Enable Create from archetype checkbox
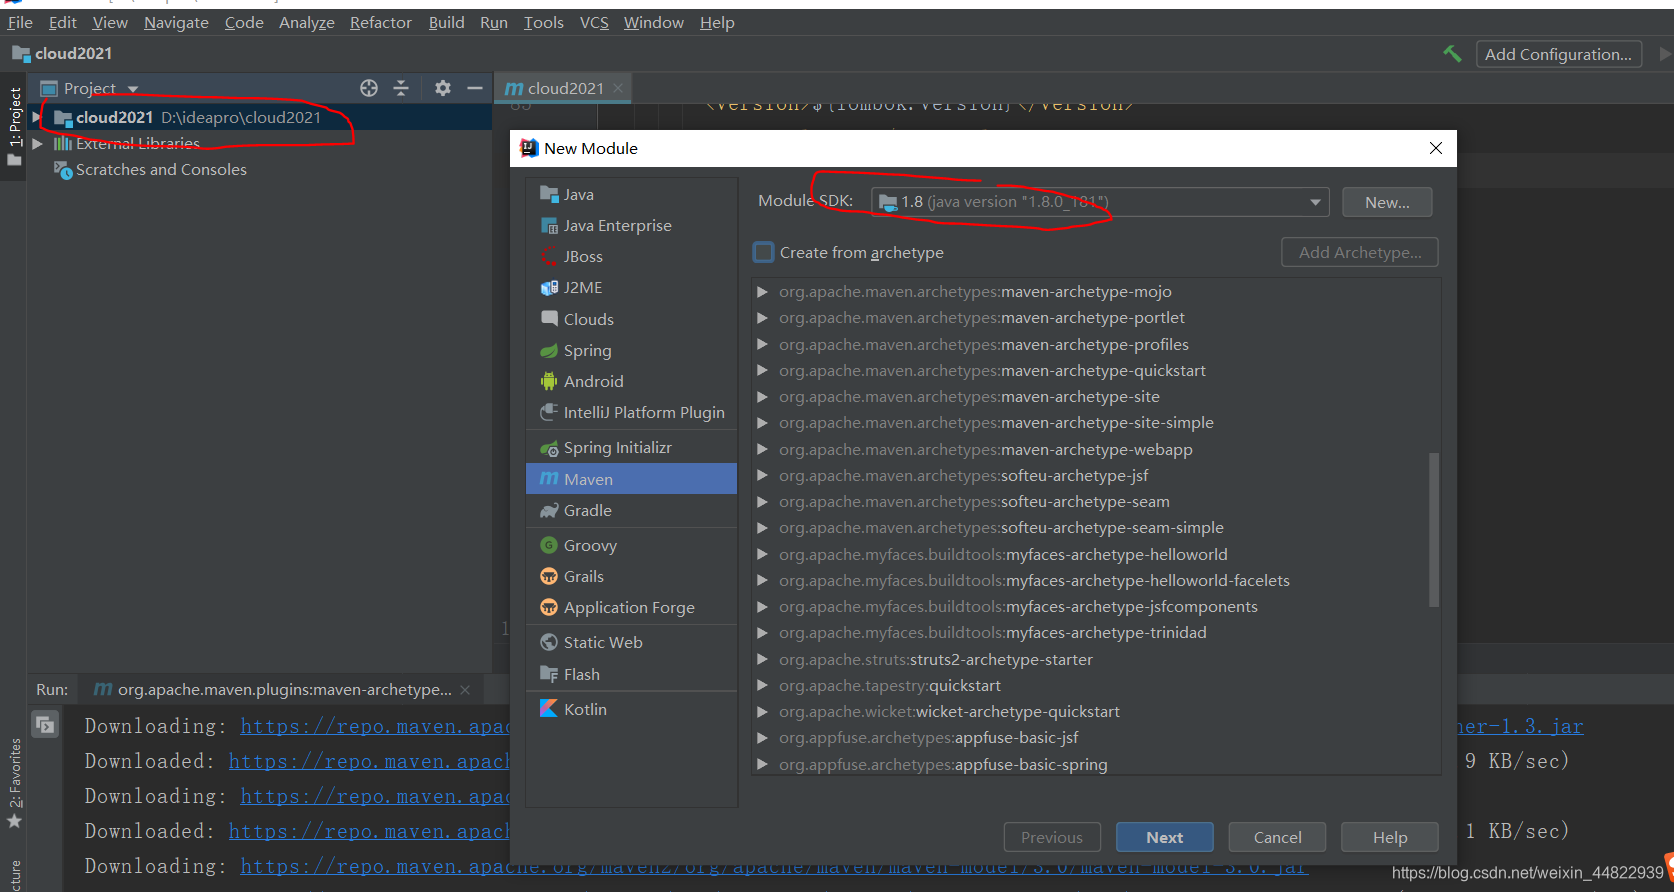The width and height of the screenshot is (1674, 892). coord(764,252)
